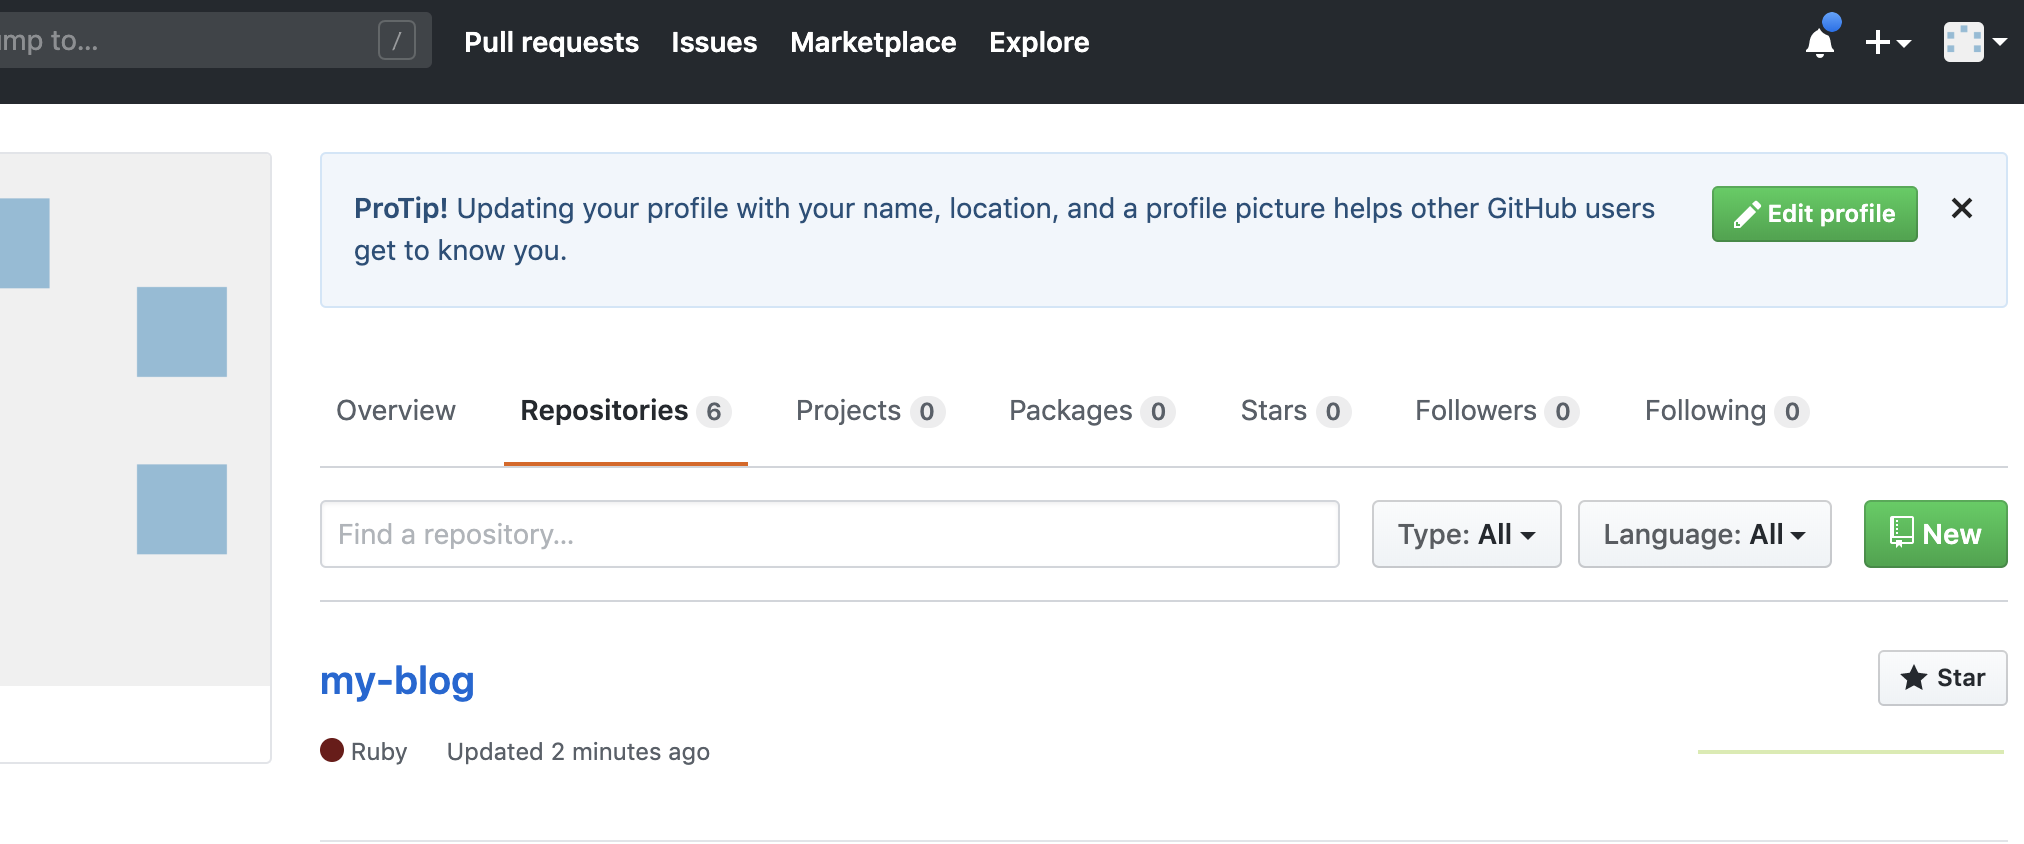This screenshot has width=2024, height=844.
Task: Open the notifications bell
Action: click(1820, 42)
